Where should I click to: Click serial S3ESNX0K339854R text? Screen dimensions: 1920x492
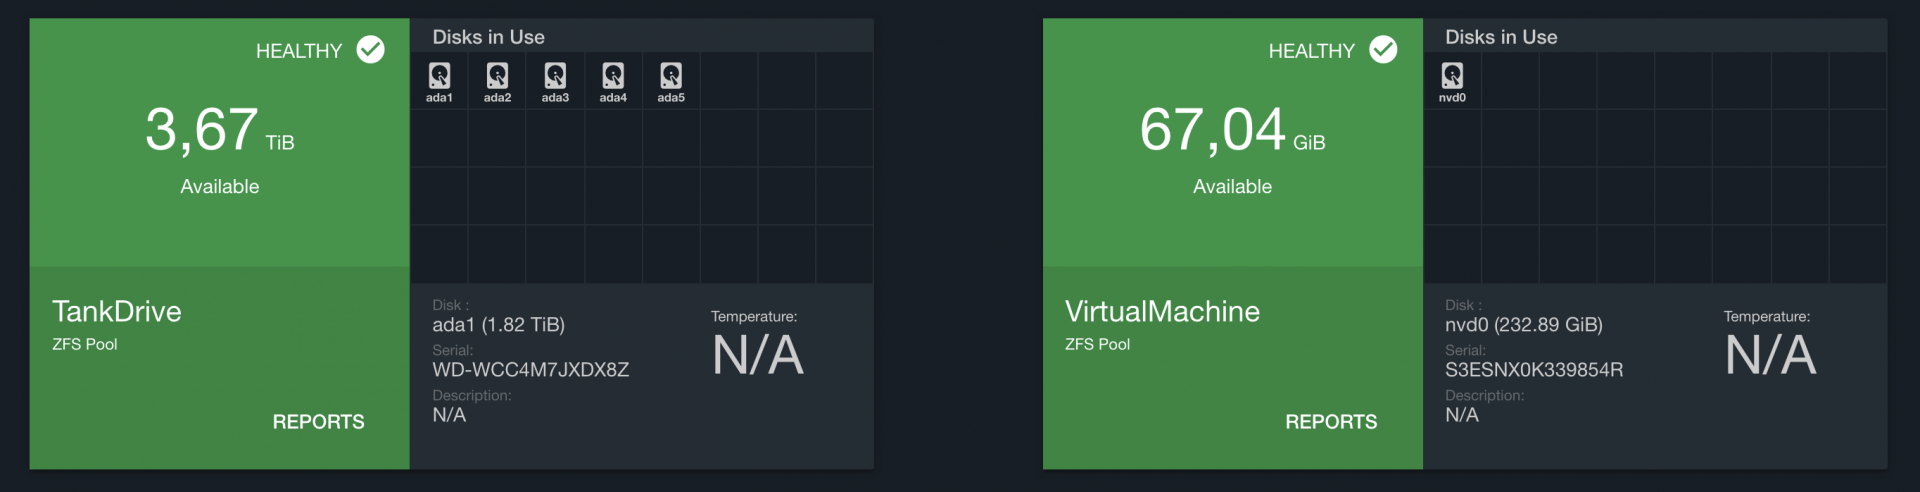click(x=1534, y=370)
